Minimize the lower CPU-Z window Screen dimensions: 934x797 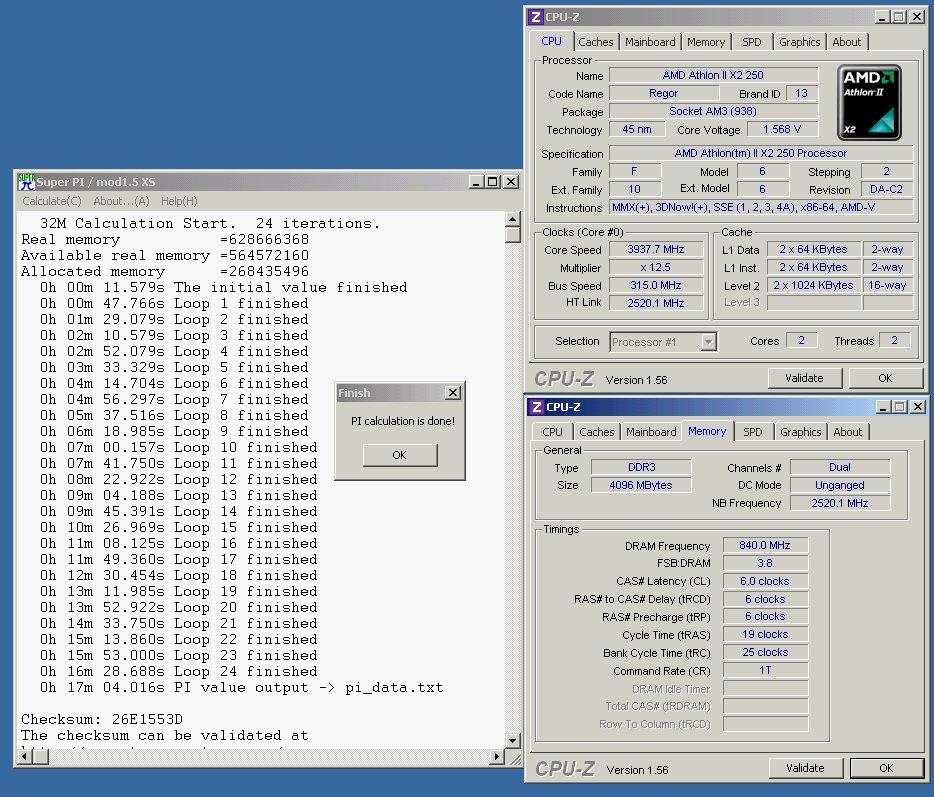pos(883,407)
